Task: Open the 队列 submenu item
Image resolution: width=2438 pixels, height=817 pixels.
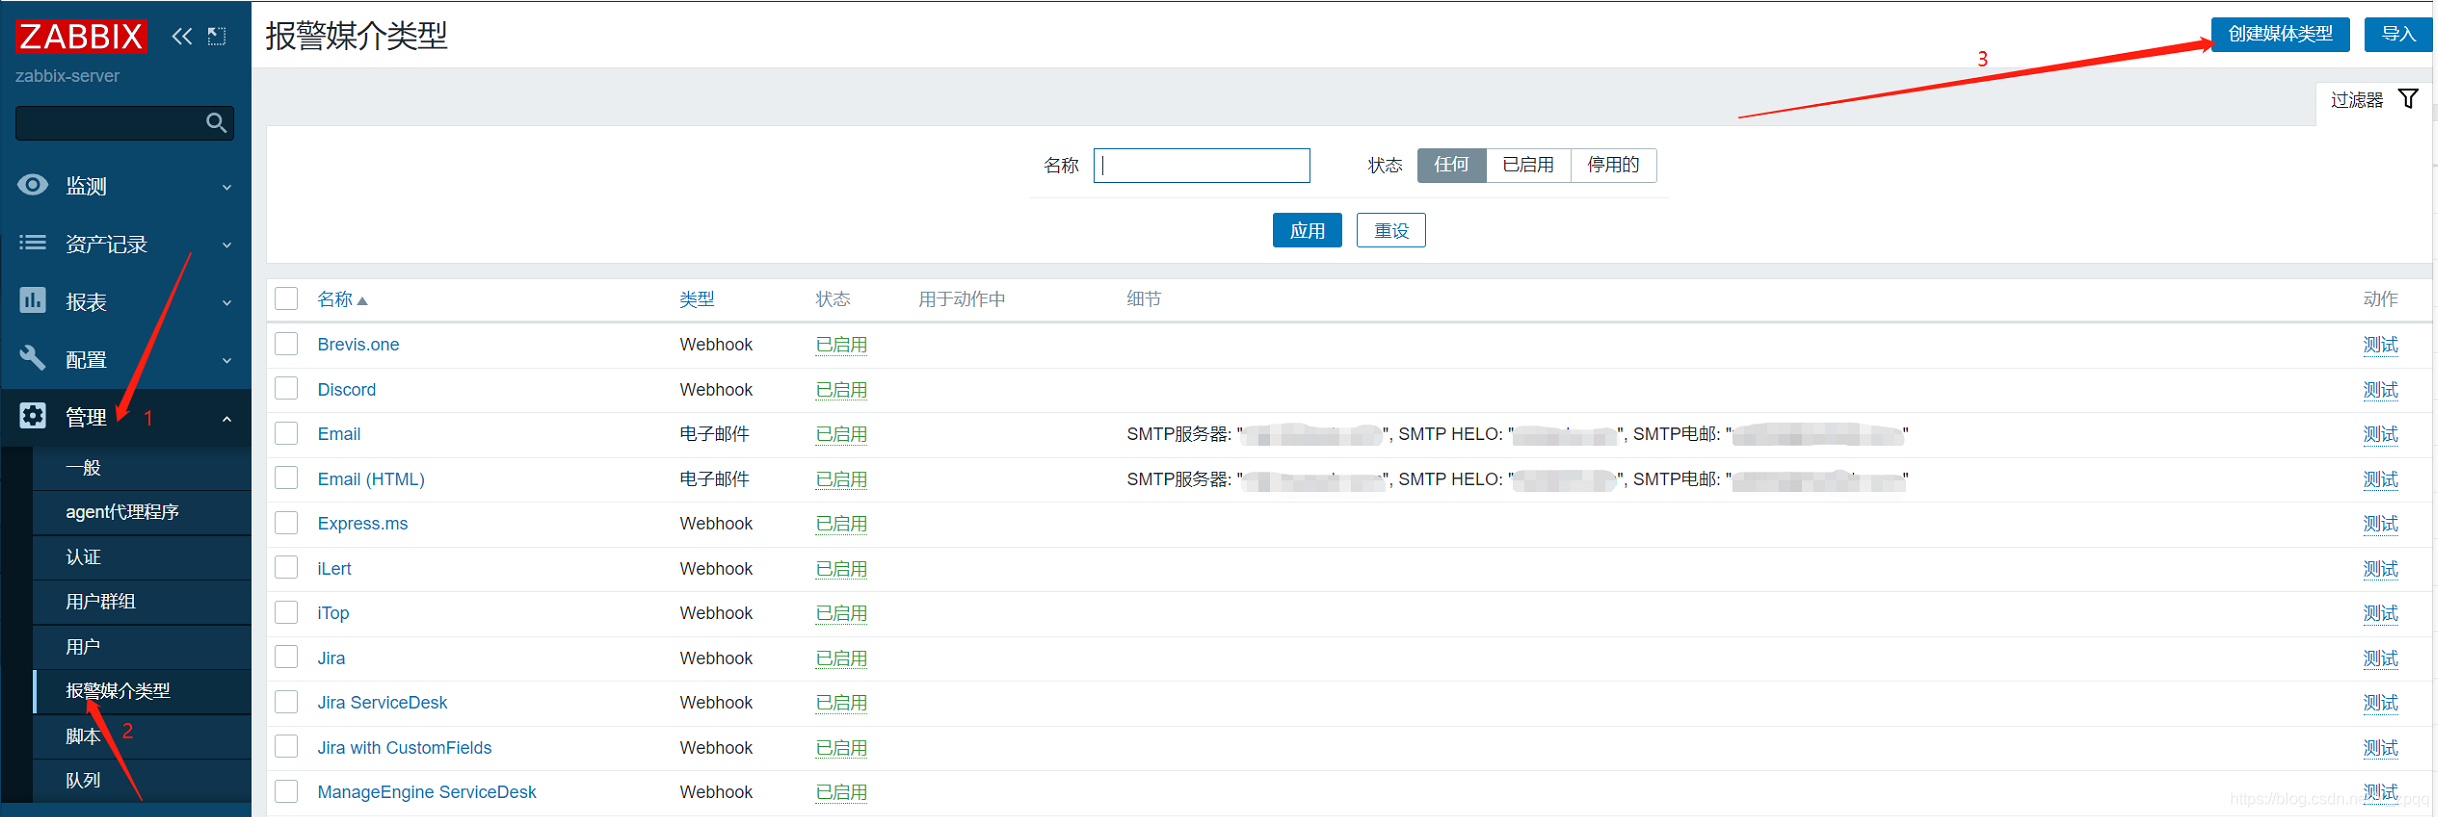Action: tap(142, 780)
